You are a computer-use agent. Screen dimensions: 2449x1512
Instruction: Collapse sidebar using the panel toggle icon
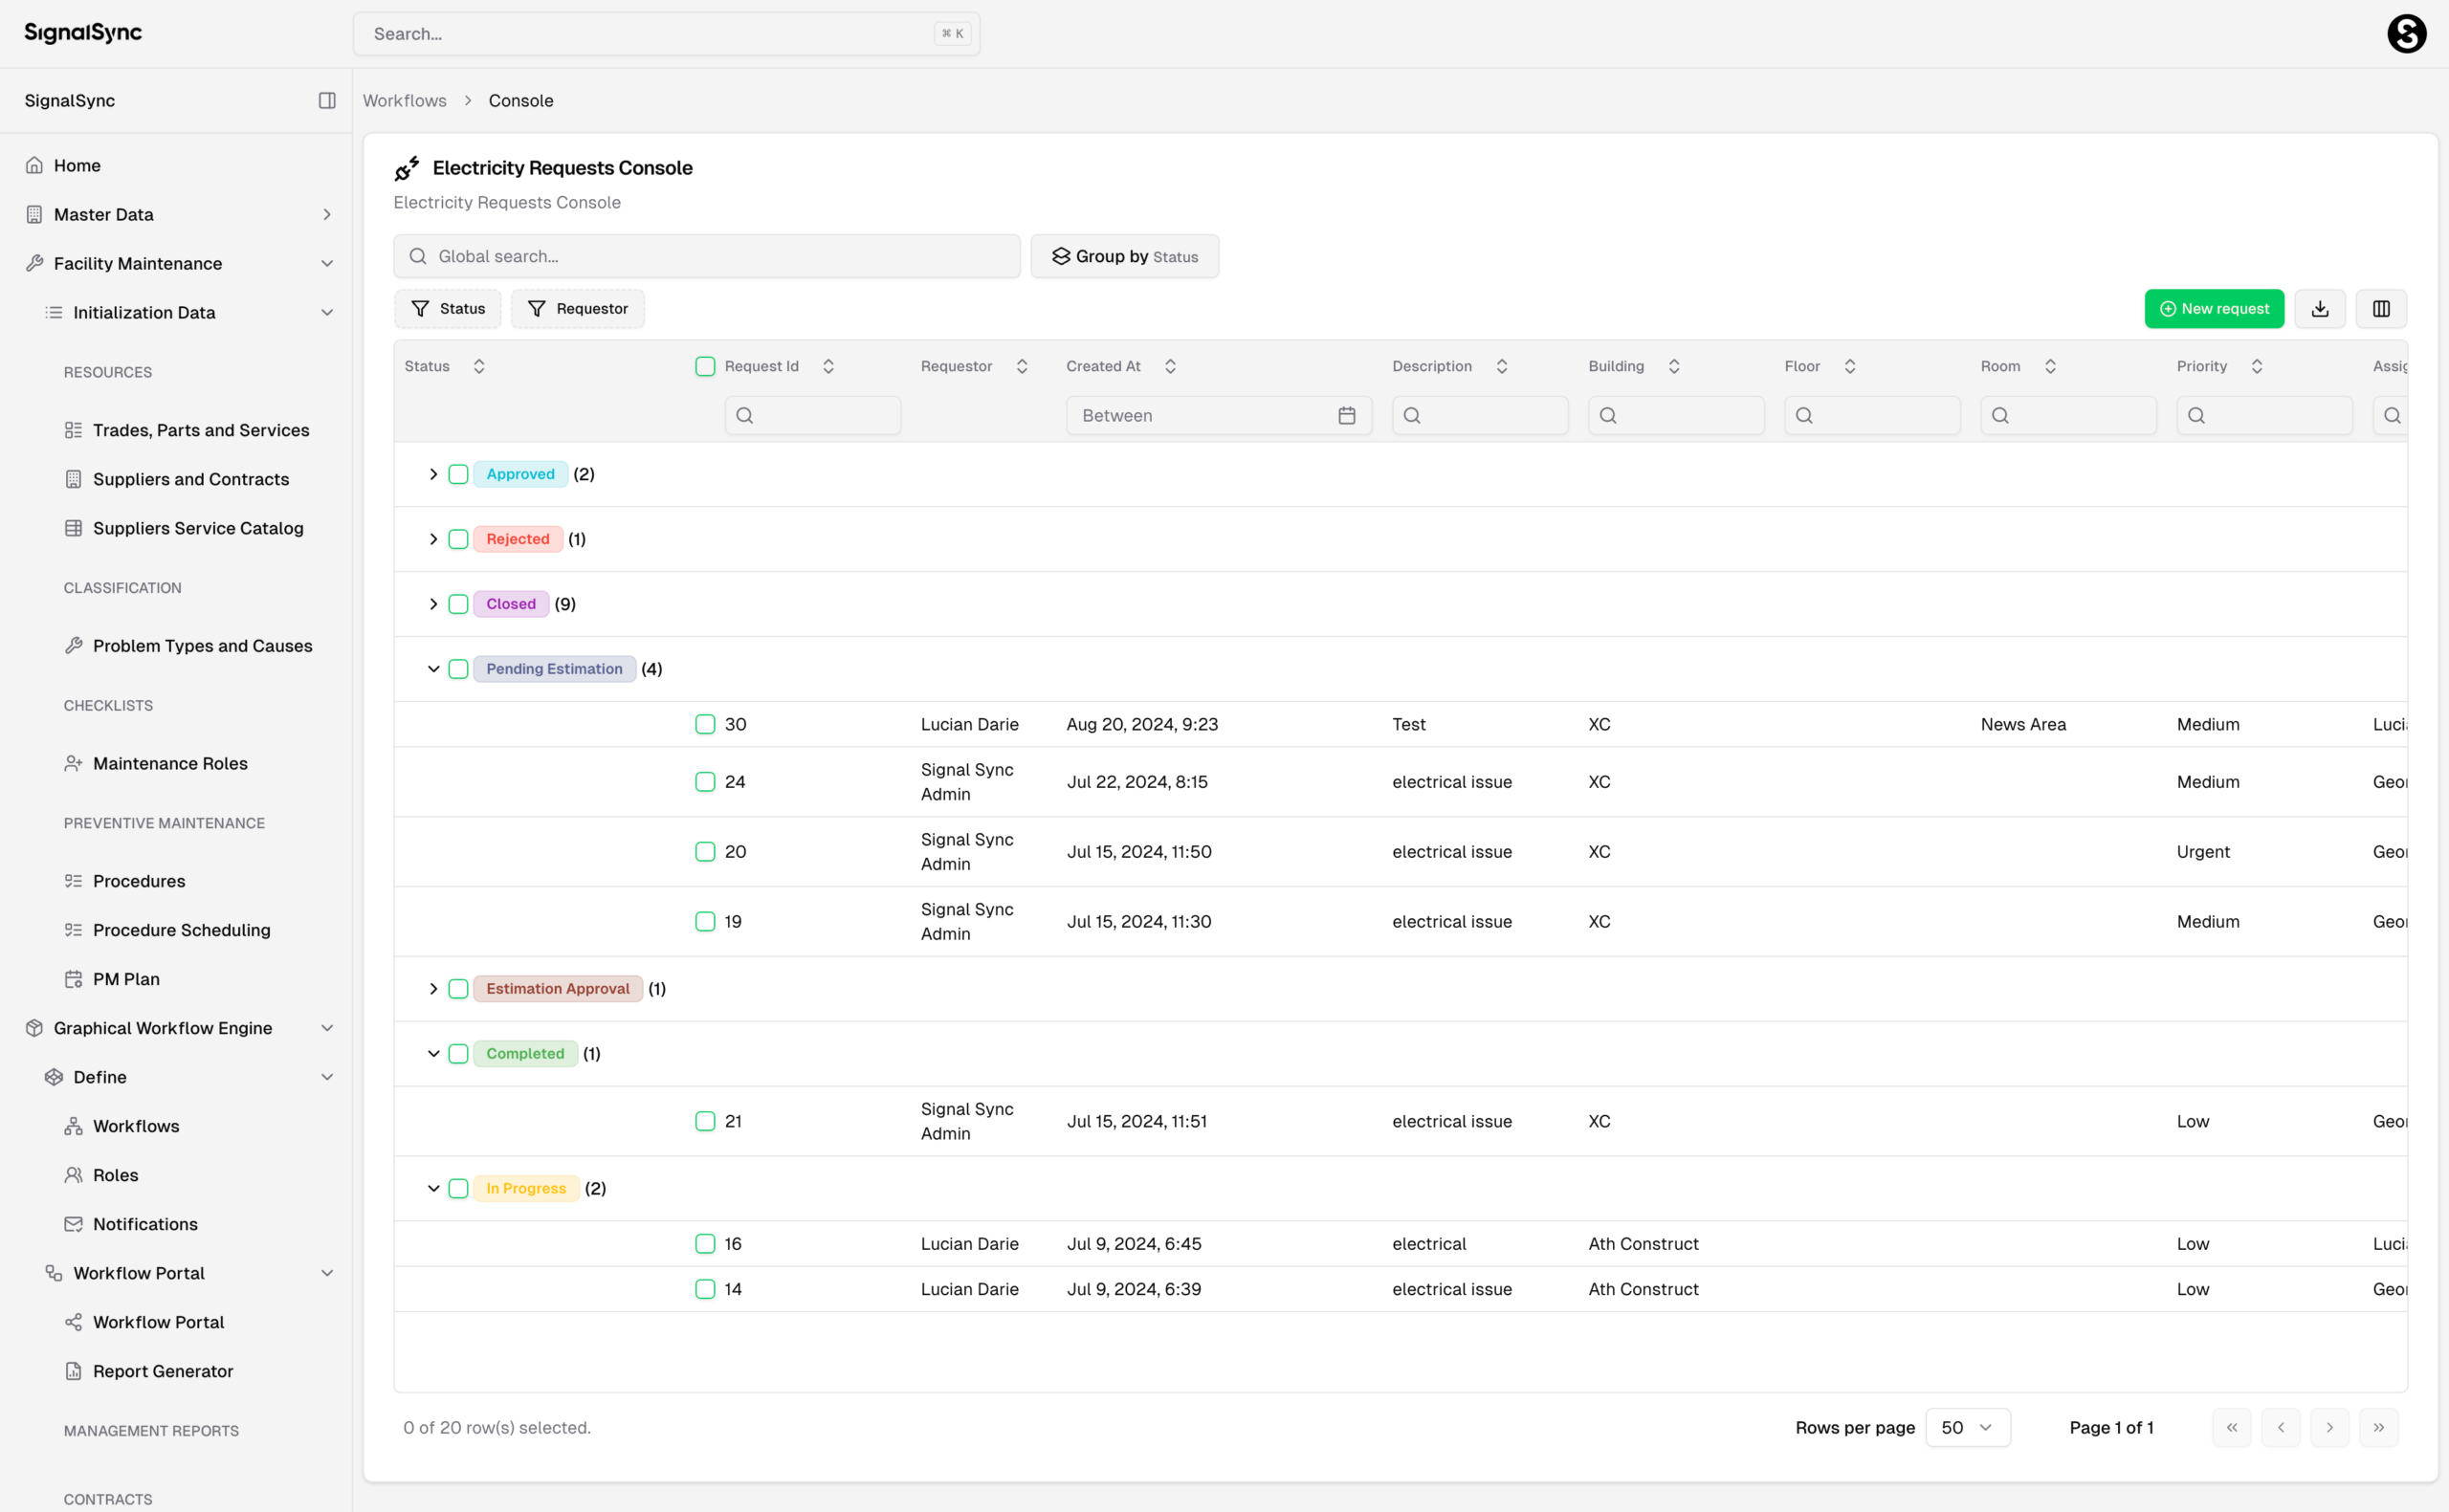(327, 100)
